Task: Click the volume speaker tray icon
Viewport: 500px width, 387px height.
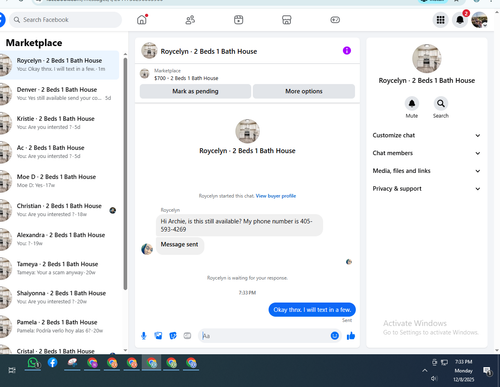Action: (x=434, y=378)
